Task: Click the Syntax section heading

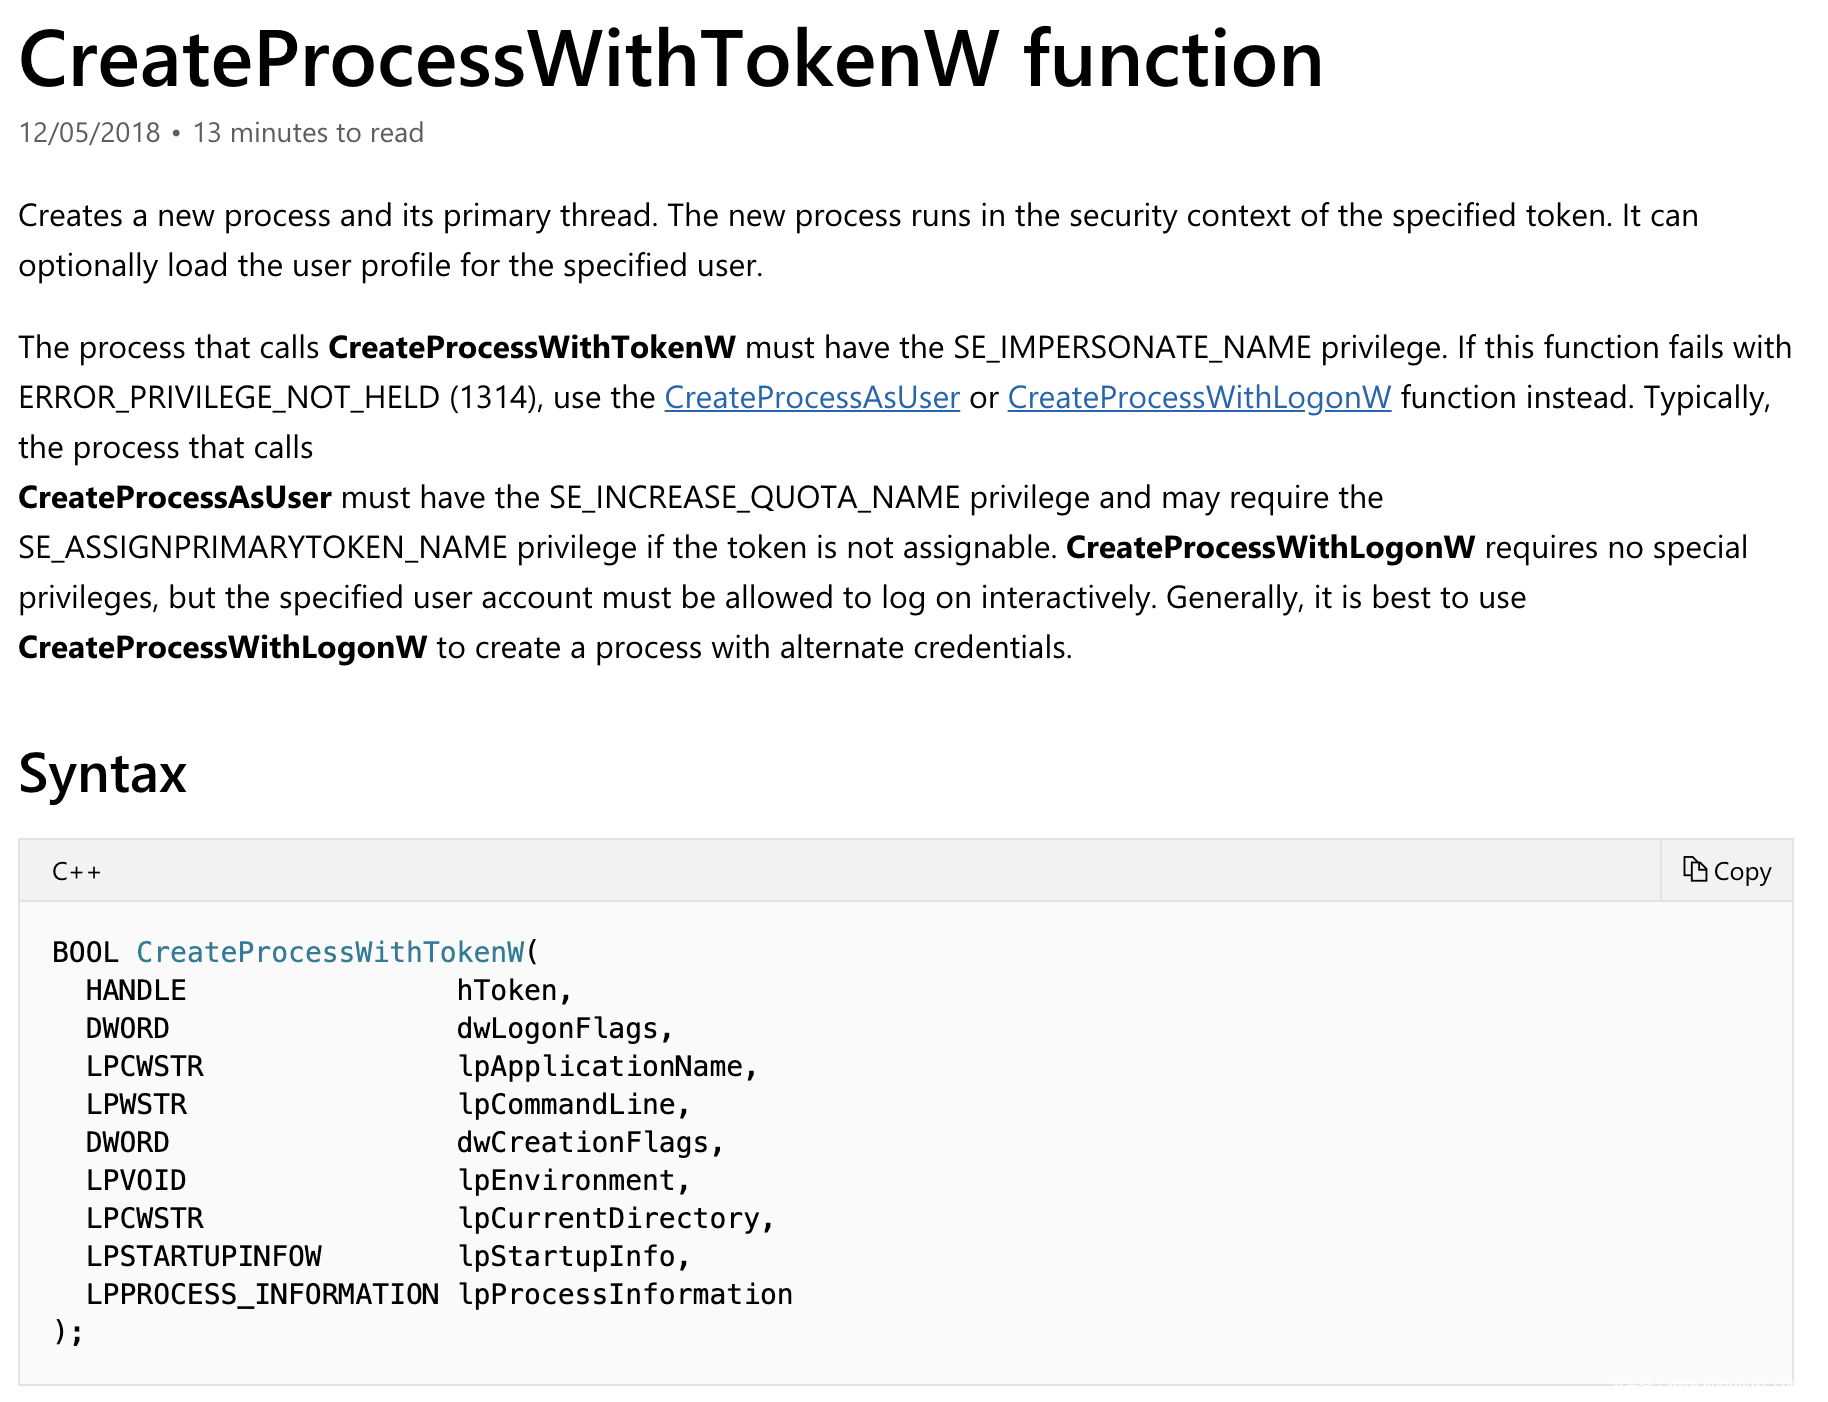Action: [x=102, y=773]
